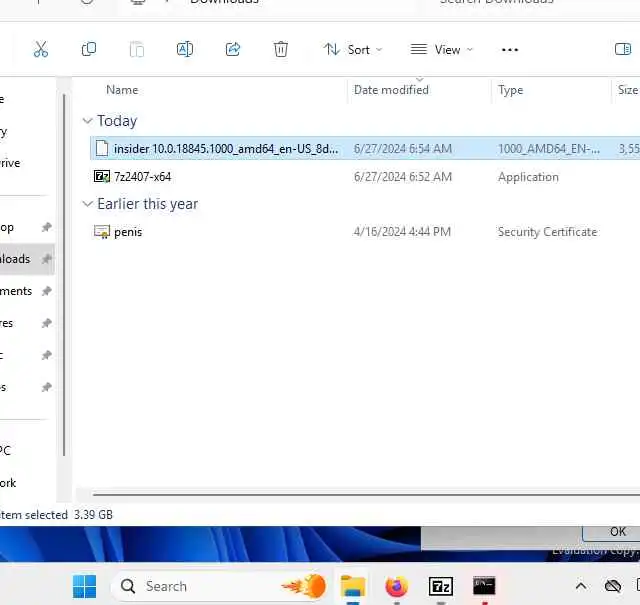
Task: Click the cloud sync tray icon
Action: (x=613, y=586)
